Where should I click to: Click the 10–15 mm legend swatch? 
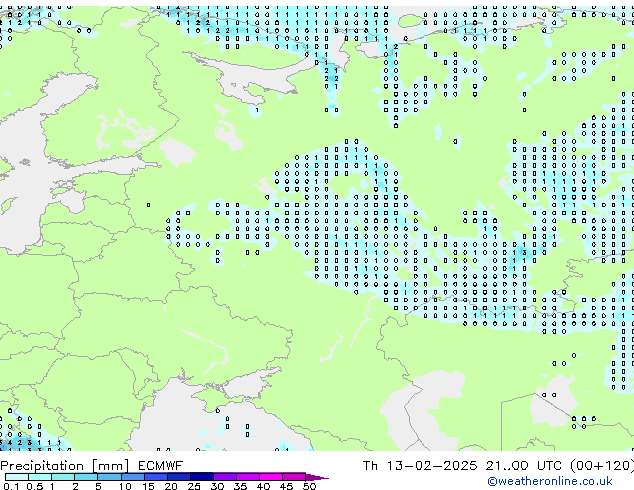(x=133, y=477)
